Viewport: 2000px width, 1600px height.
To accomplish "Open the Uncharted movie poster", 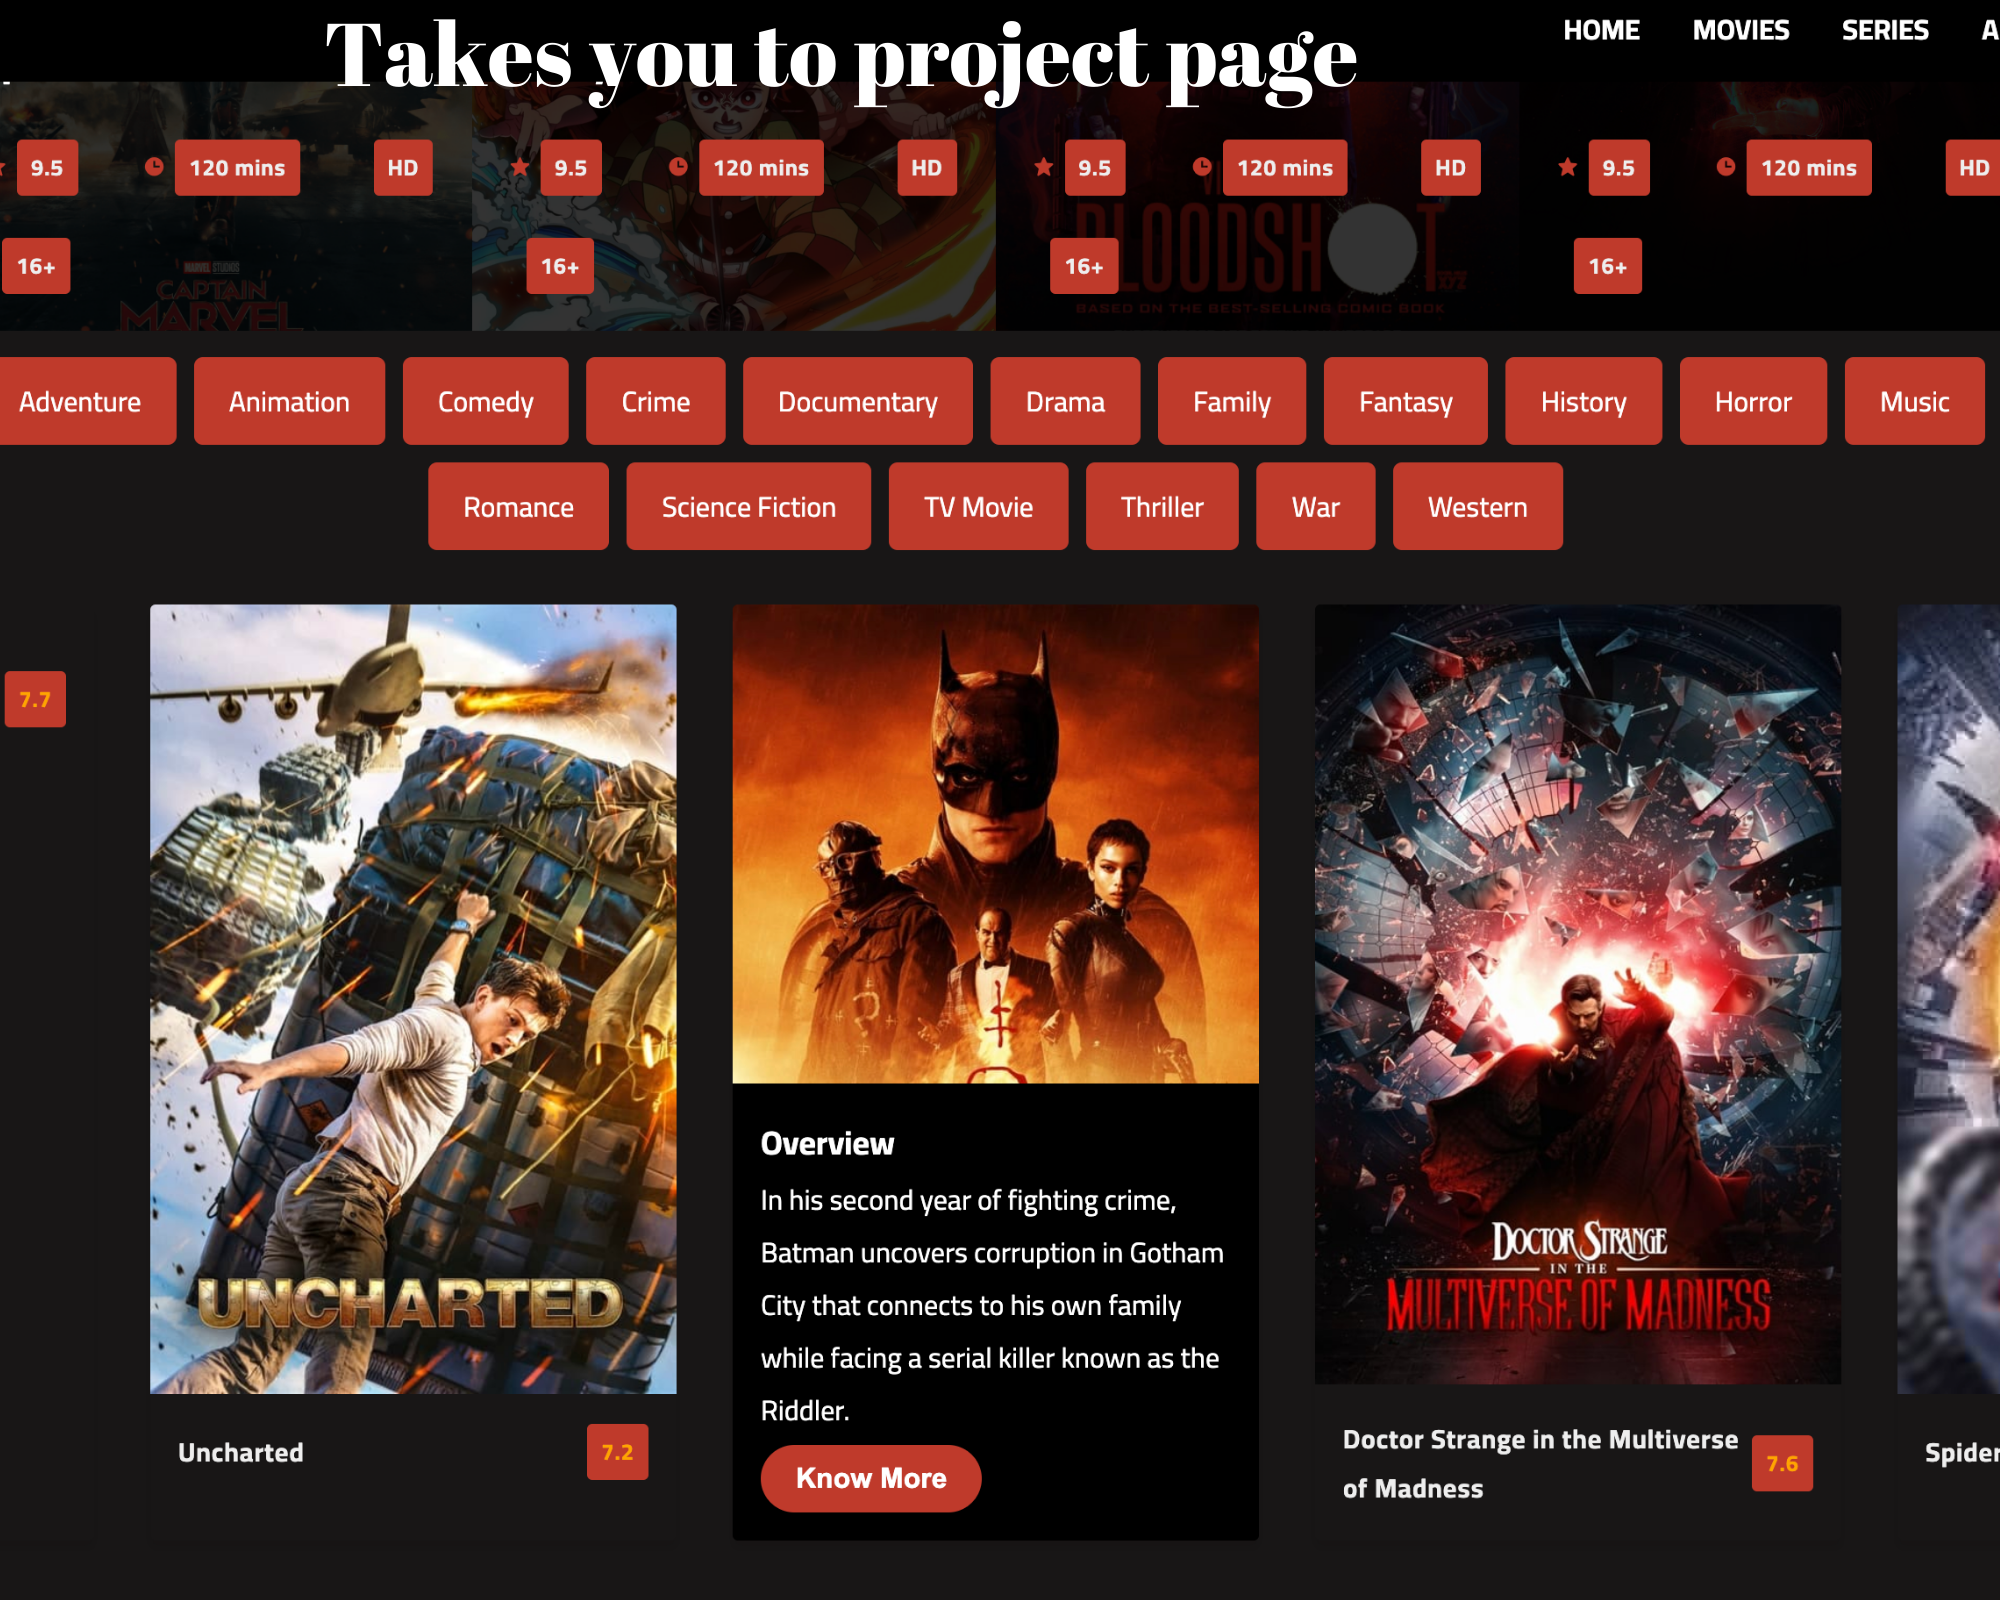I will (413, 998).
